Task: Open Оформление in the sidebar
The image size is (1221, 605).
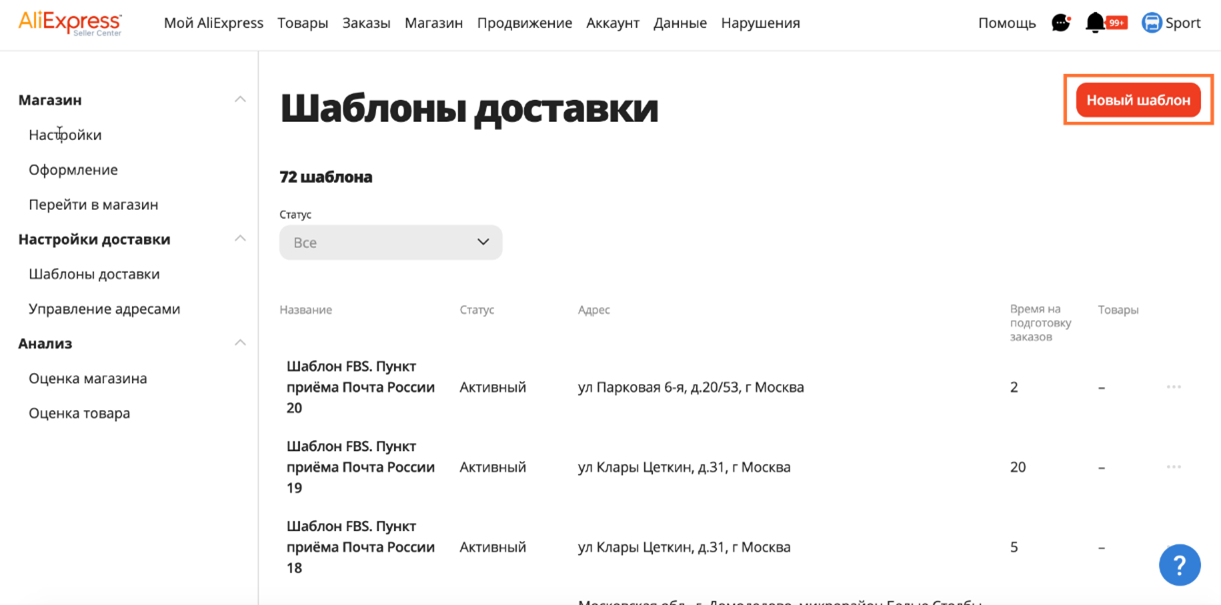Action: click(73, 170)
